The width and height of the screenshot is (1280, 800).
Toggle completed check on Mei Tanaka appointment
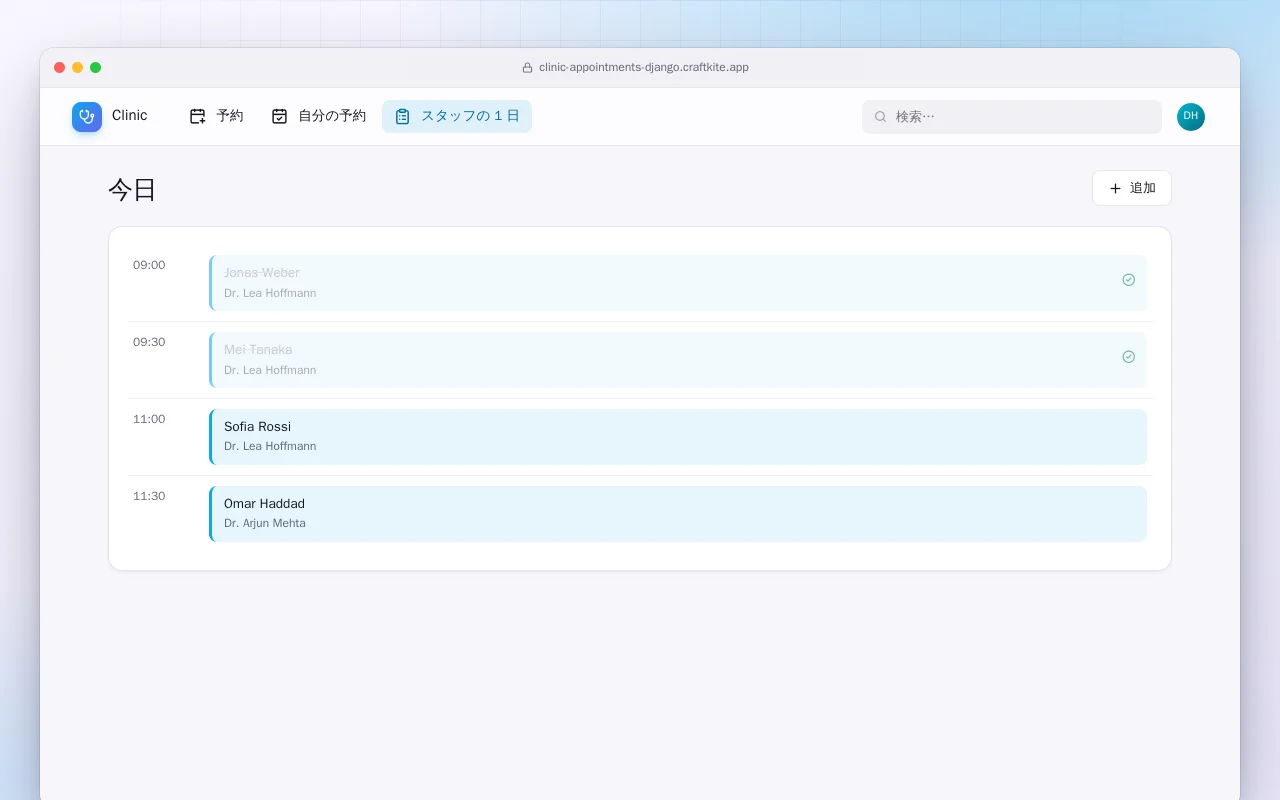(x=1128, y=357)
